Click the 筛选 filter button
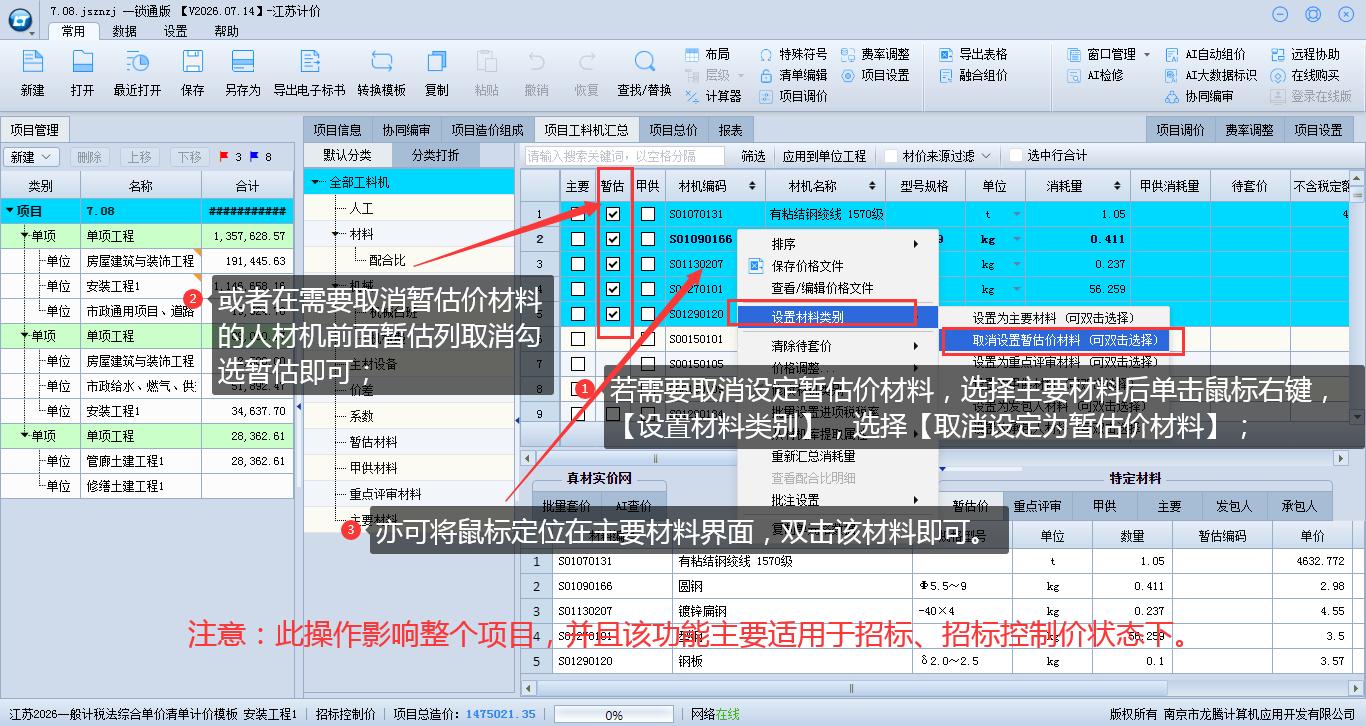 point(753,156)
